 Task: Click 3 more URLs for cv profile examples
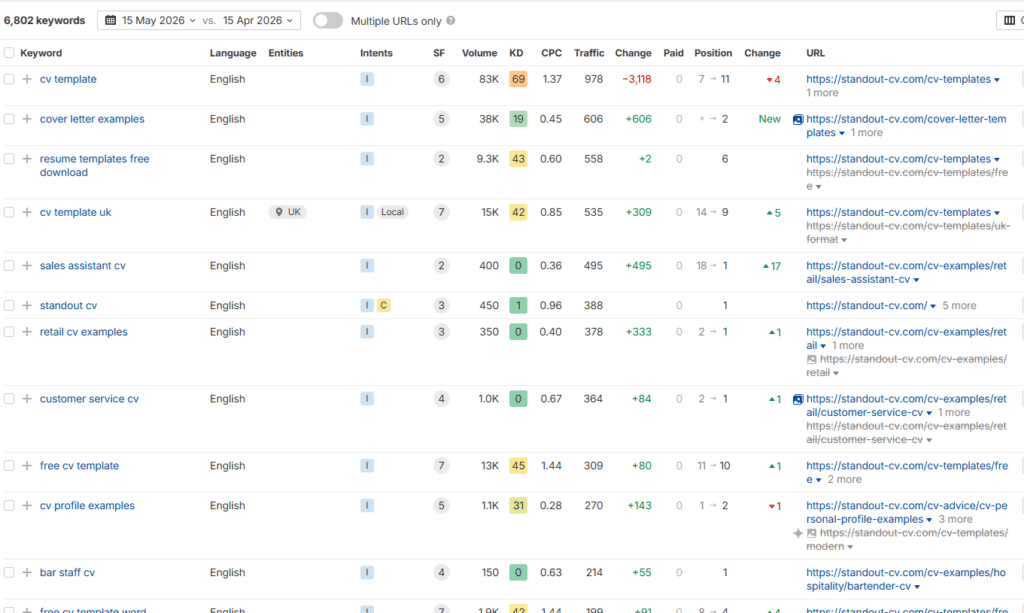coord(955,519)
